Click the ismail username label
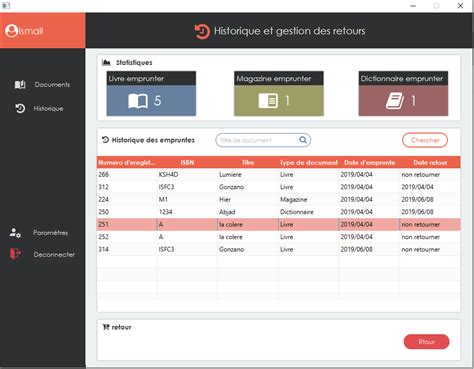Viewport: 474px width, 369px height. (31, 31)
